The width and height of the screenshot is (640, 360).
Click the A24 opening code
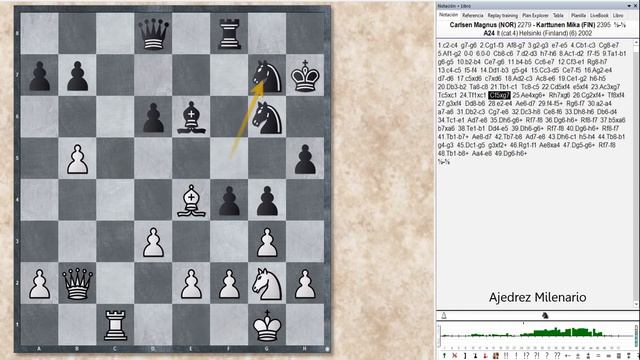coord(489,33)
